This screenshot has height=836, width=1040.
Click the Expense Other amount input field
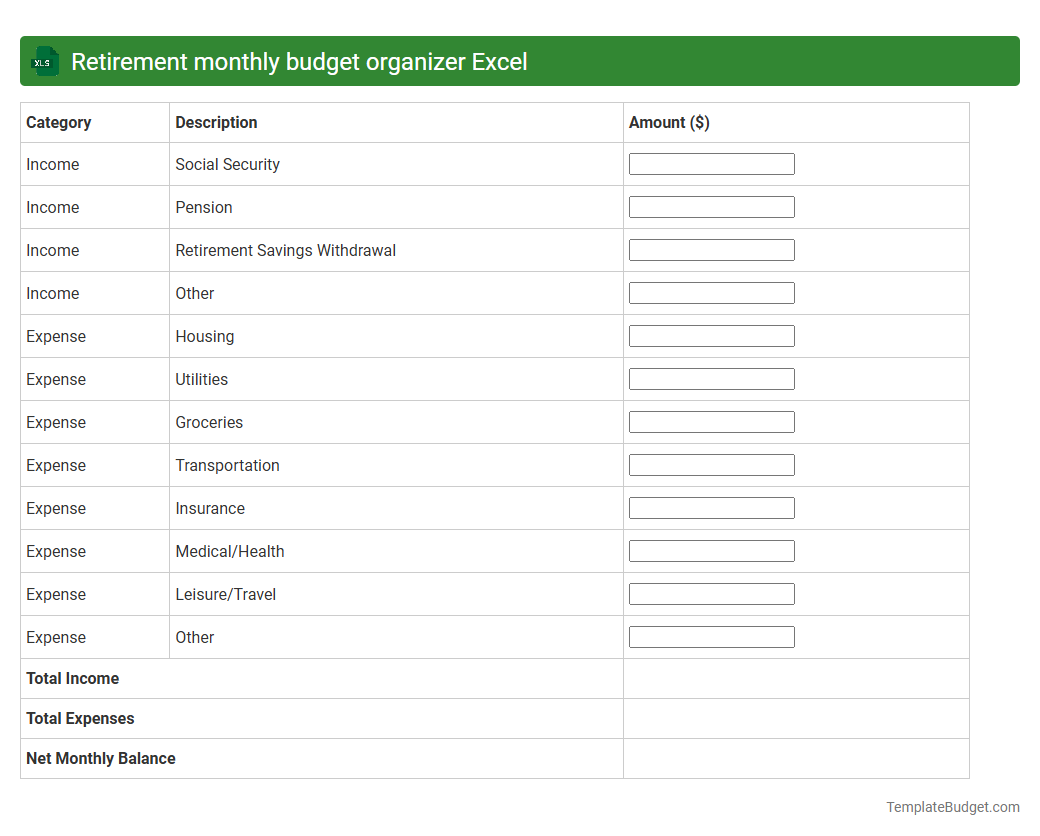tap(711, 636)
